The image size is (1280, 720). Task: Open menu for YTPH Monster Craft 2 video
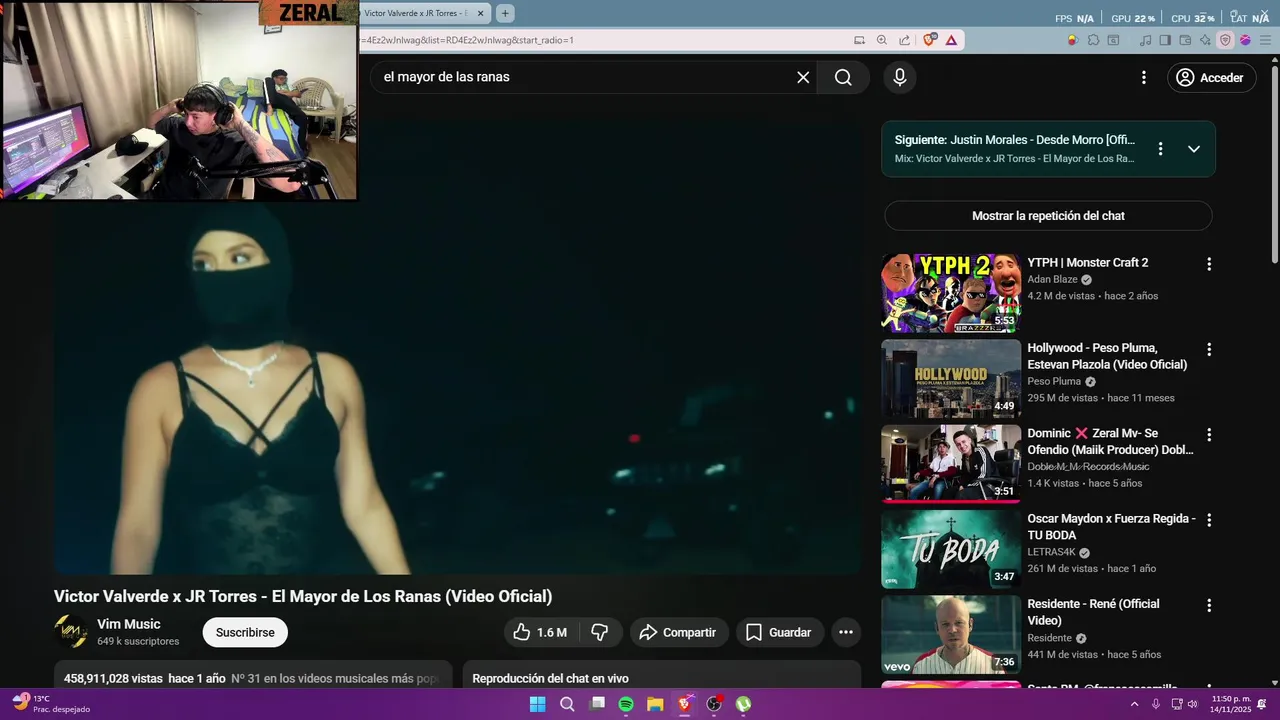point(1209,264)
